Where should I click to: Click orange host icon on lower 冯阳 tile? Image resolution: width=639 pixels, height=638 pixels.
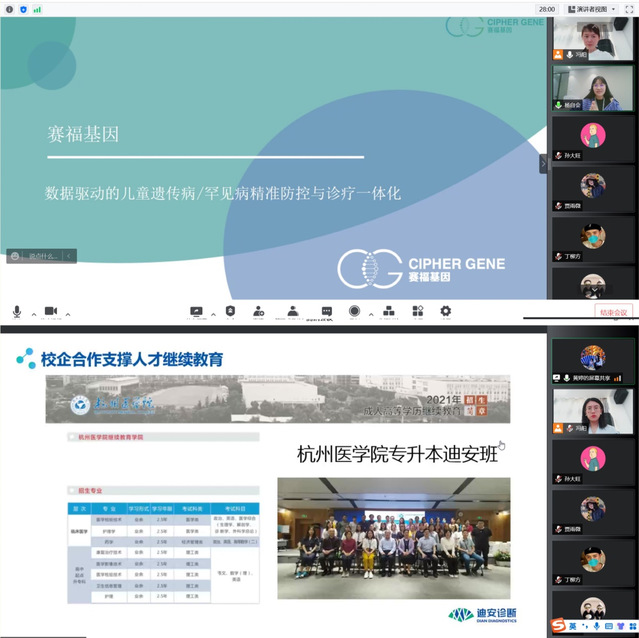point(558,428)
